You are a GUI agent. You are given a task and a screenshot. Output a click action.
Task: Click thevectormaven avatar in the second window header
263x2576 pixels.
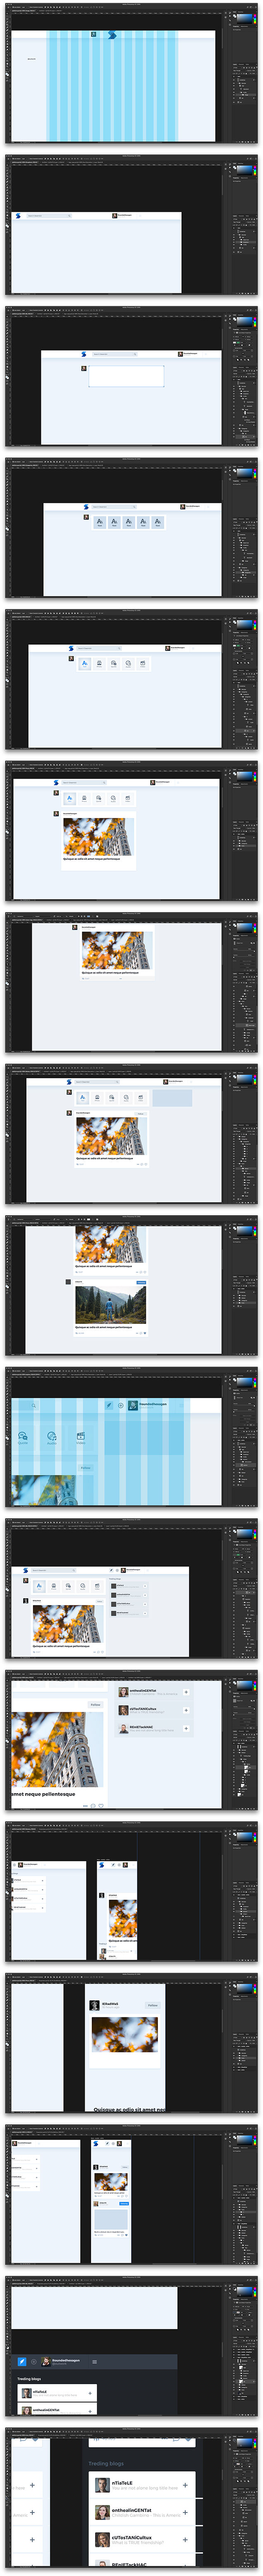coord(115,215)
